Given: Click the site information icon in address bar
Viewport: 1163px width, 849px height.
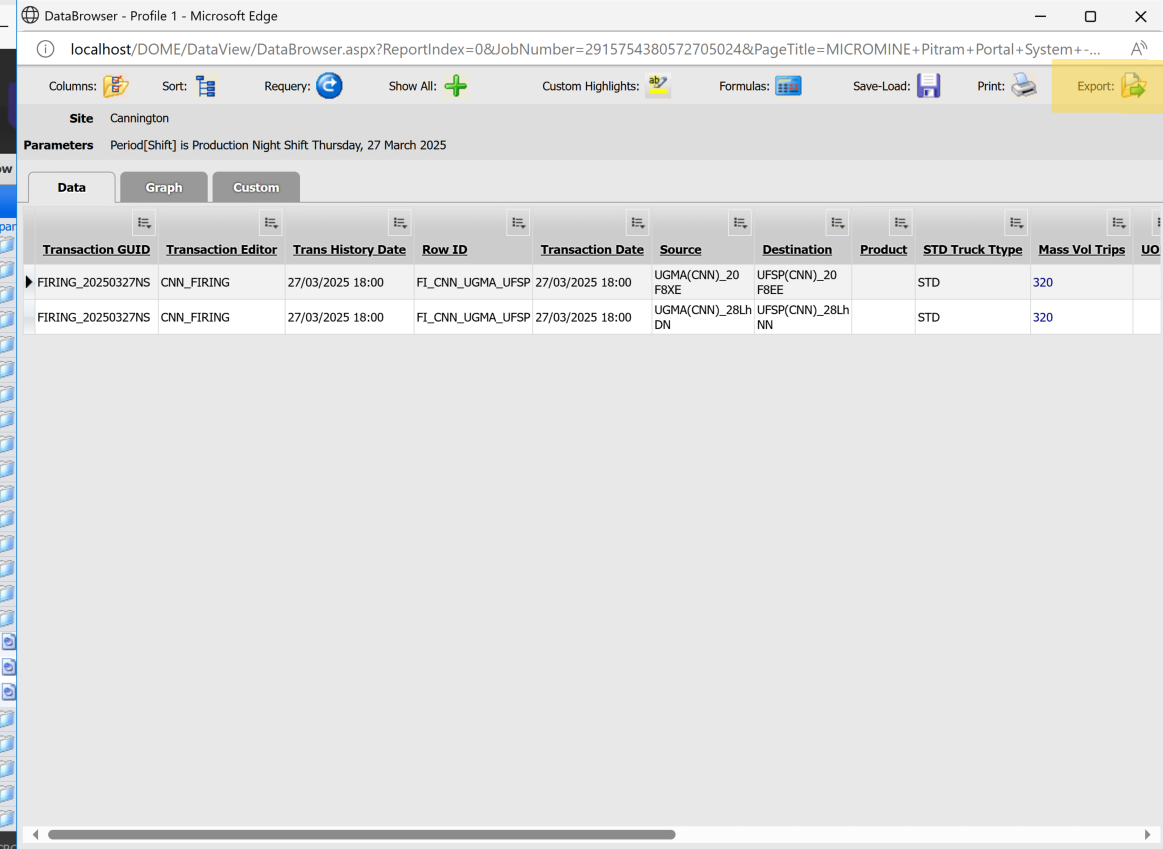Looking at the screenshot, I should 45,49.
